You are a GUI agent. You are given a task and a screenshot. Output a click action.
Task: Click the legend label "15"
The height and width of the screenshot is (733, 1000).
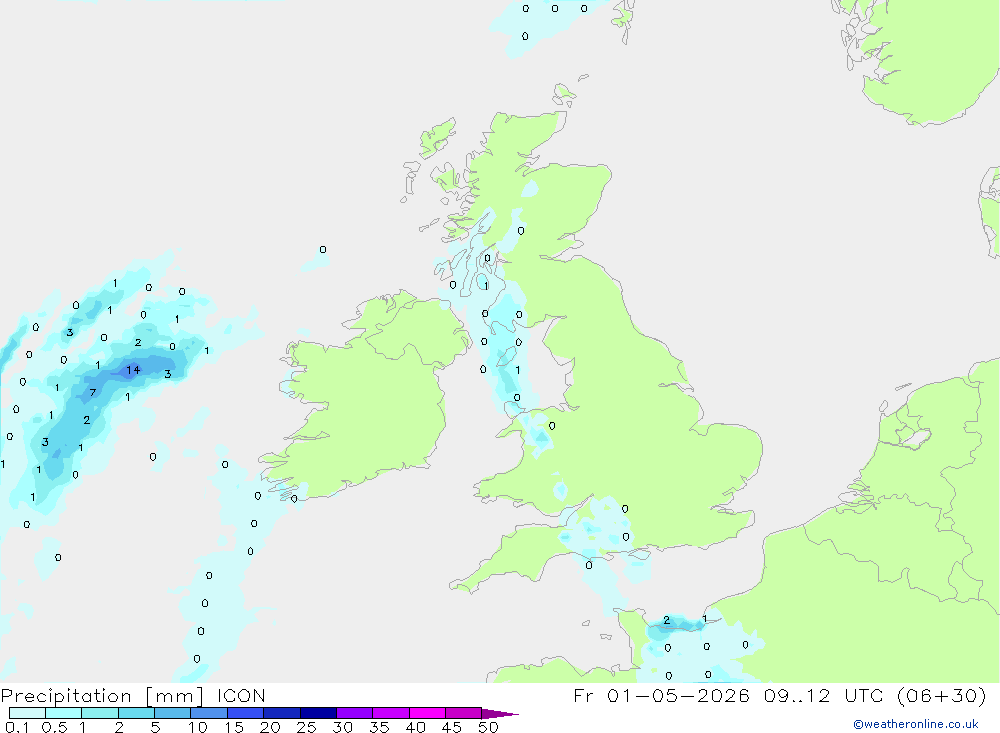tap(234, 727)
